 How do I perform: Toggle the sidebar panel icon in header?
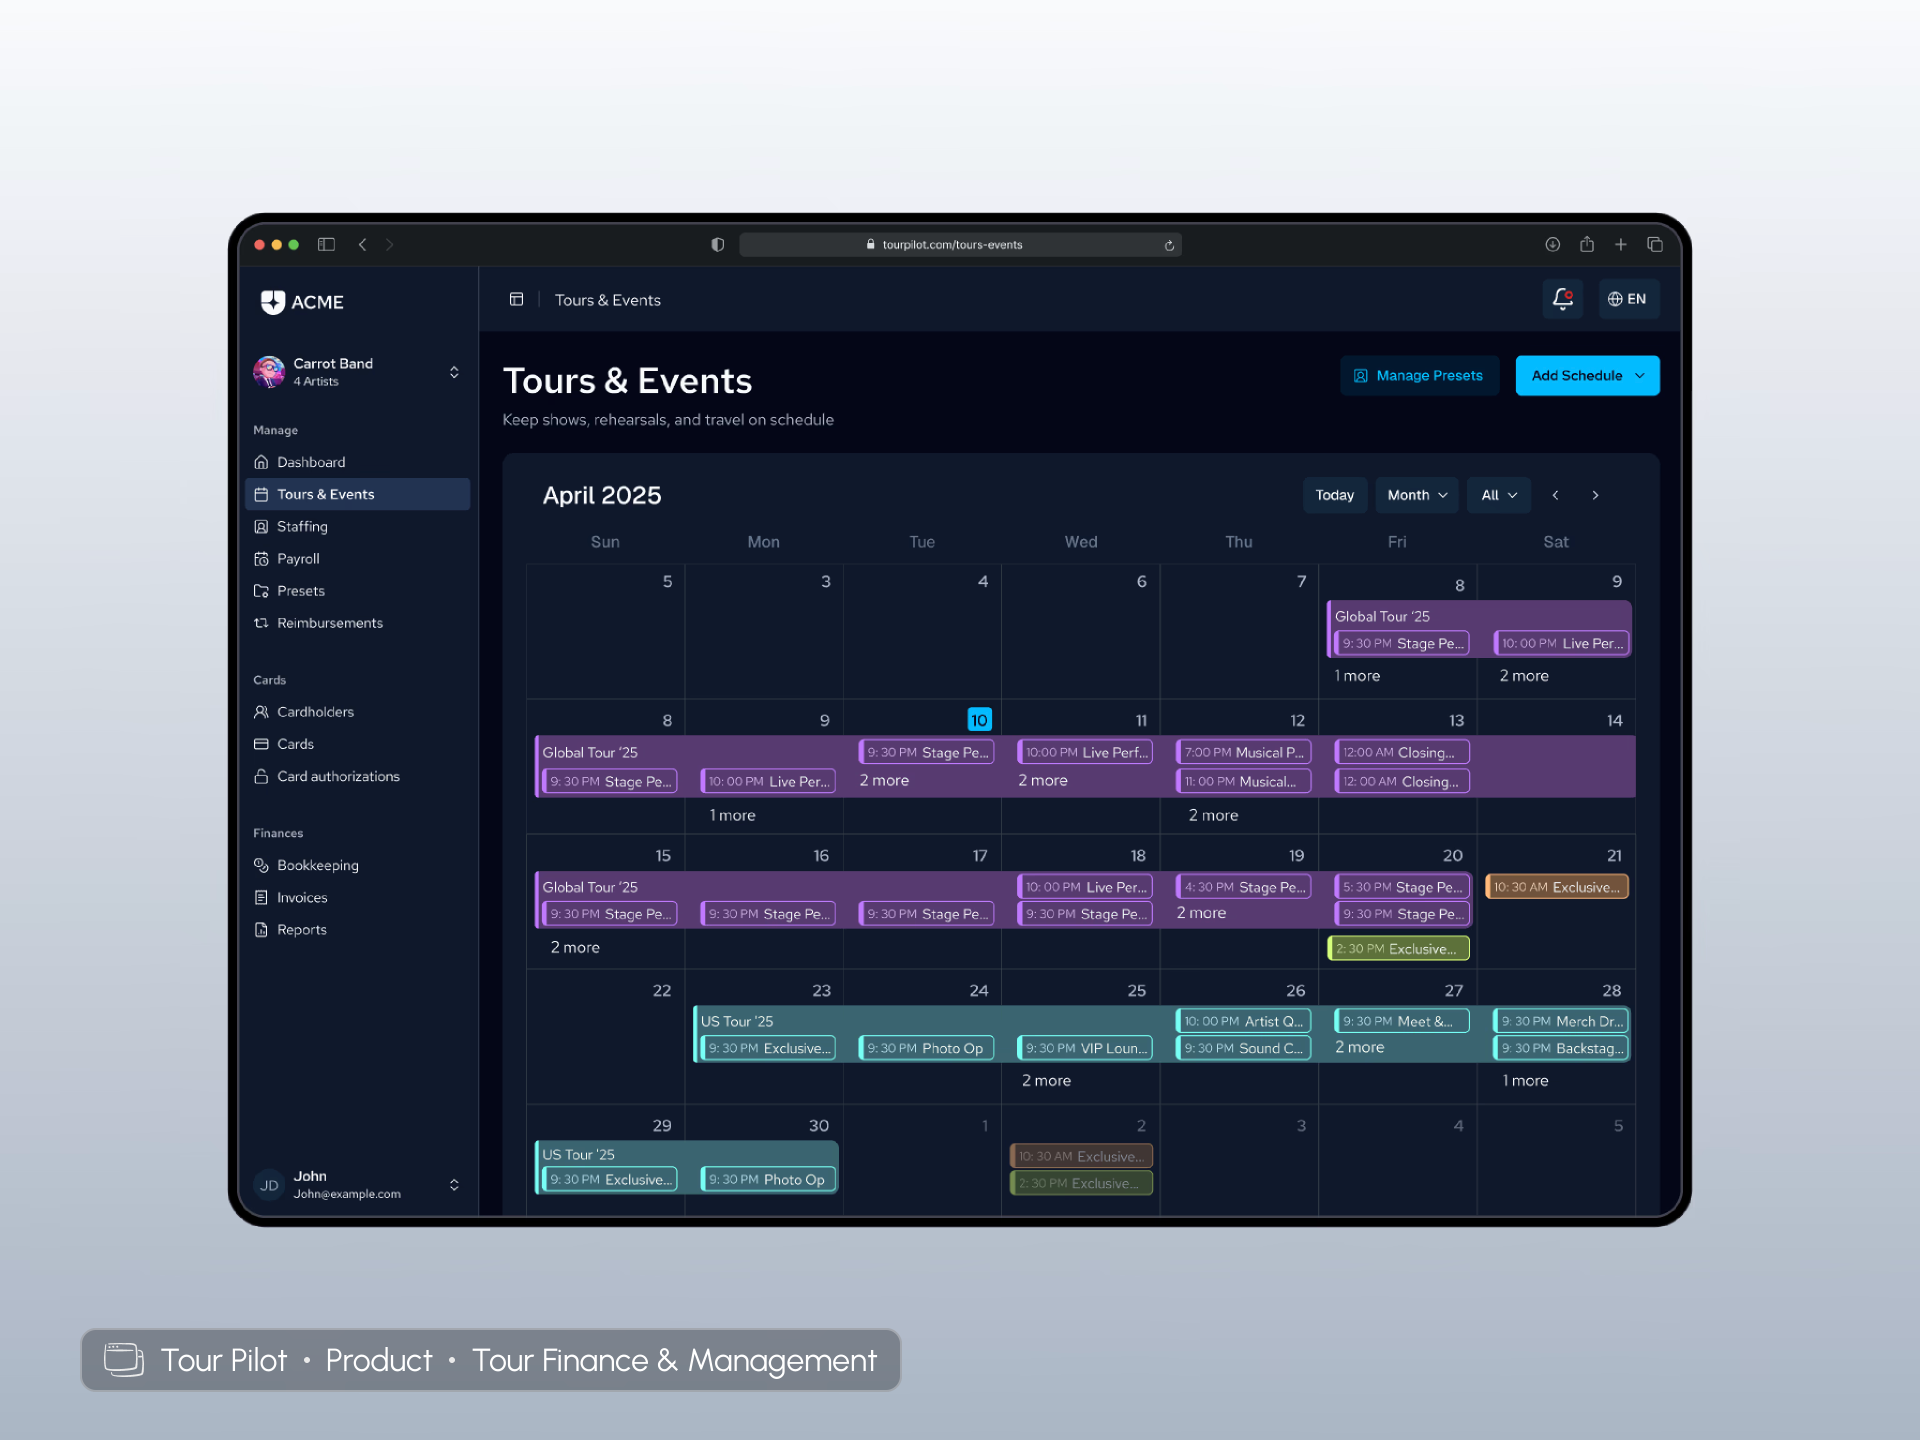click(516, 299)
